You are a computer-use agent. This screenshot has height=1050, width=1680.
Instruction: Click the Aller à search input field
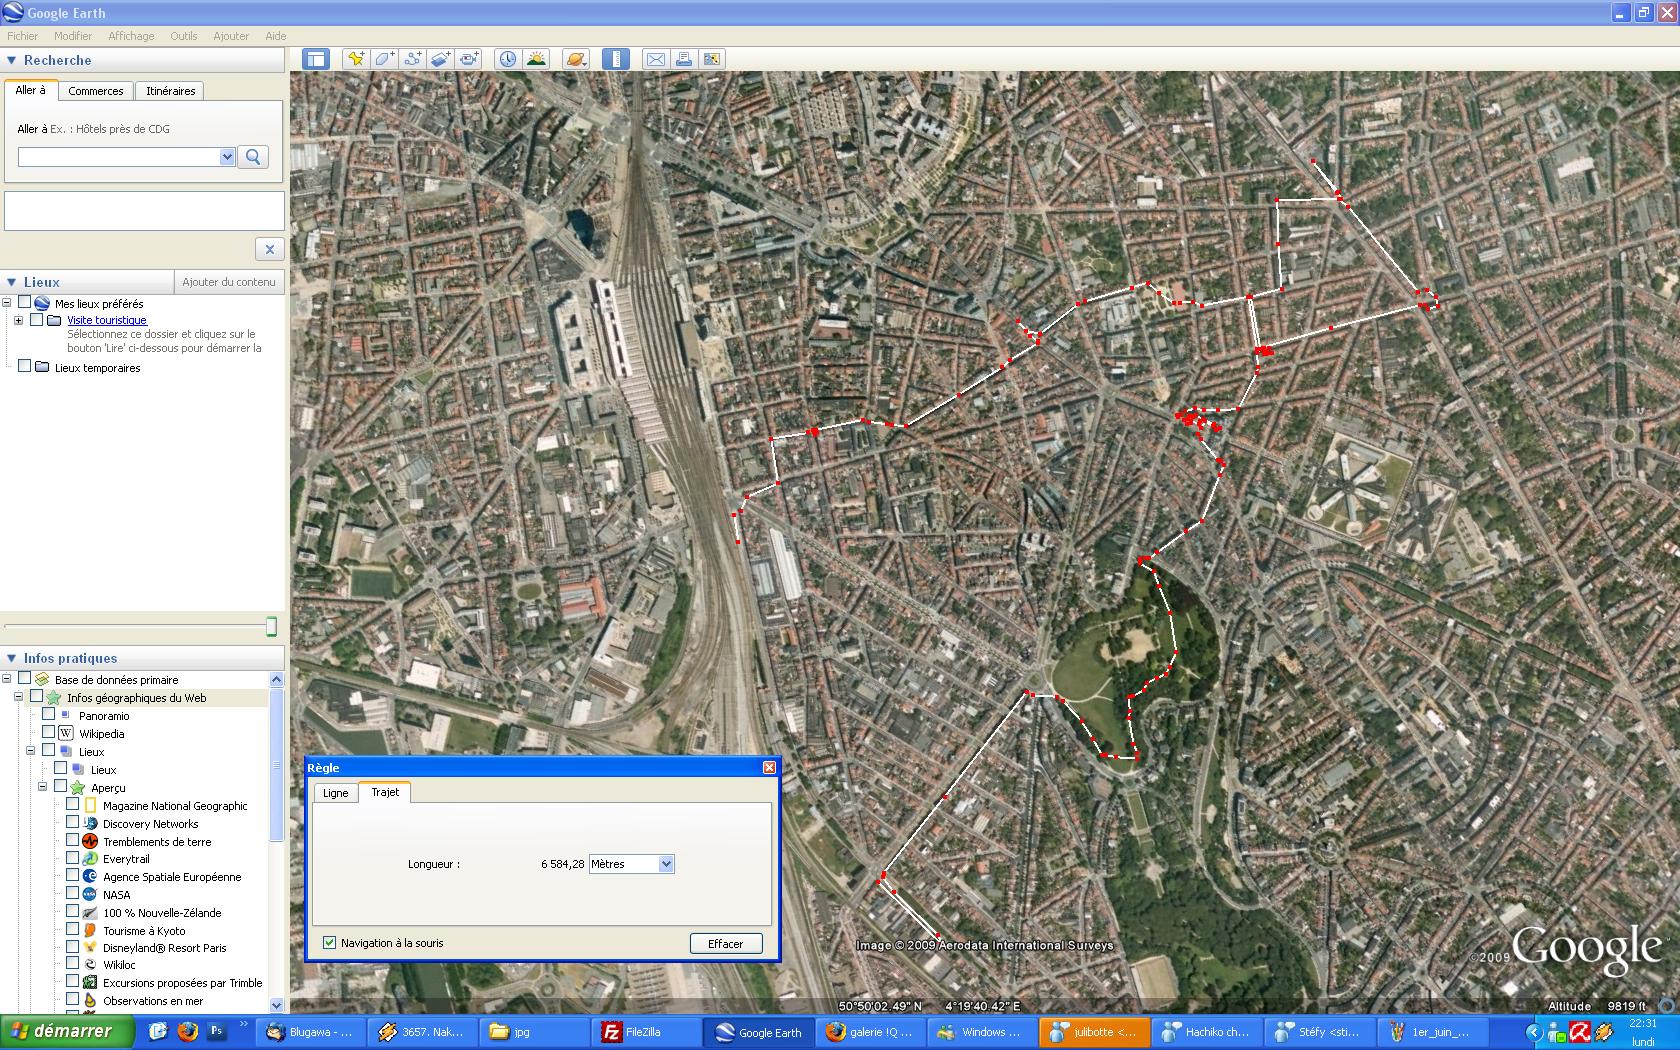coord(118,157)
